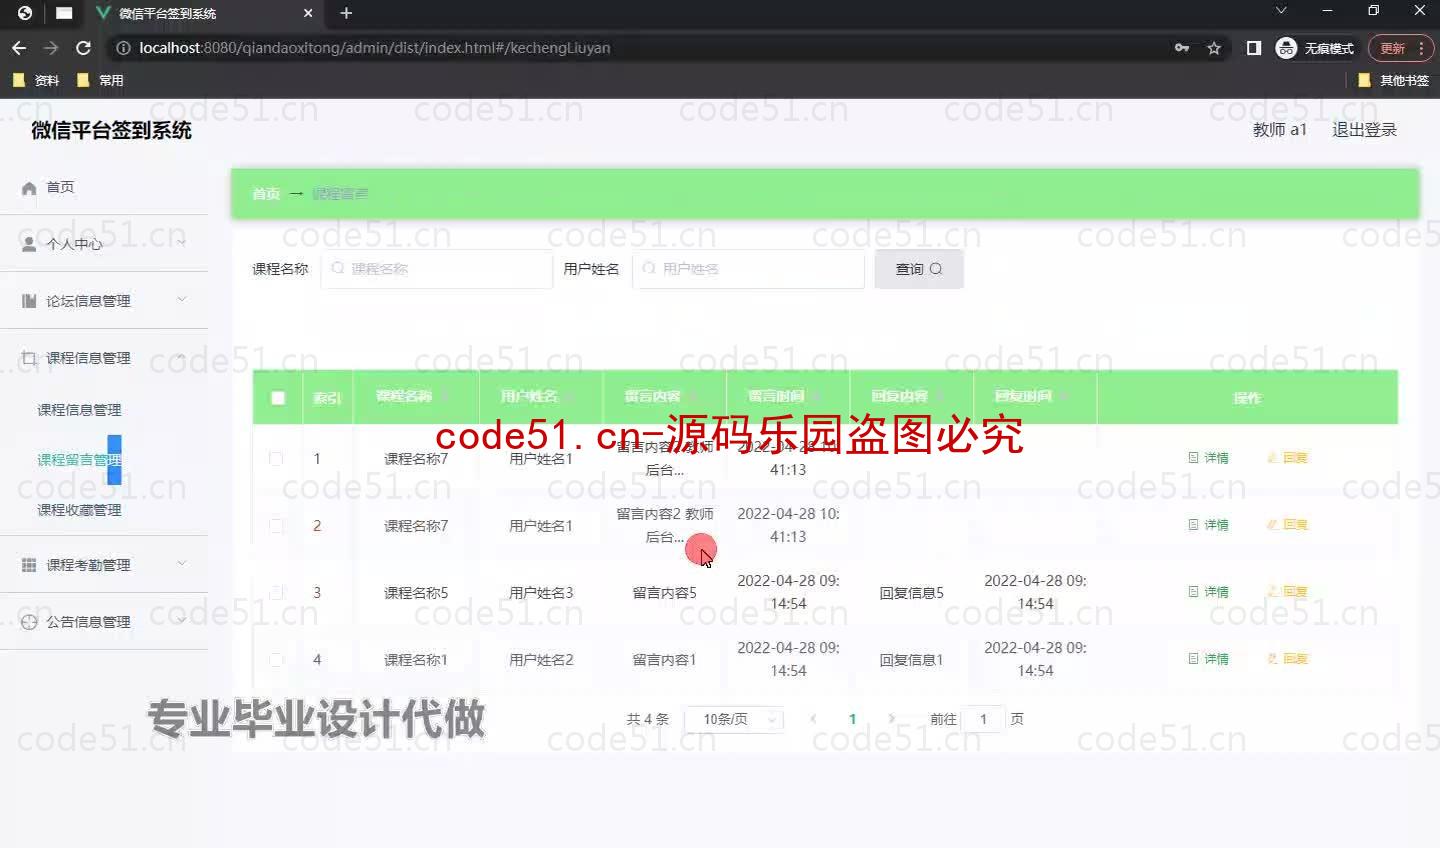Viewport: 1440px width, 848px height.
Task: Click the 用户姓名2 cell in row 4
Action: tap(541, 660)
